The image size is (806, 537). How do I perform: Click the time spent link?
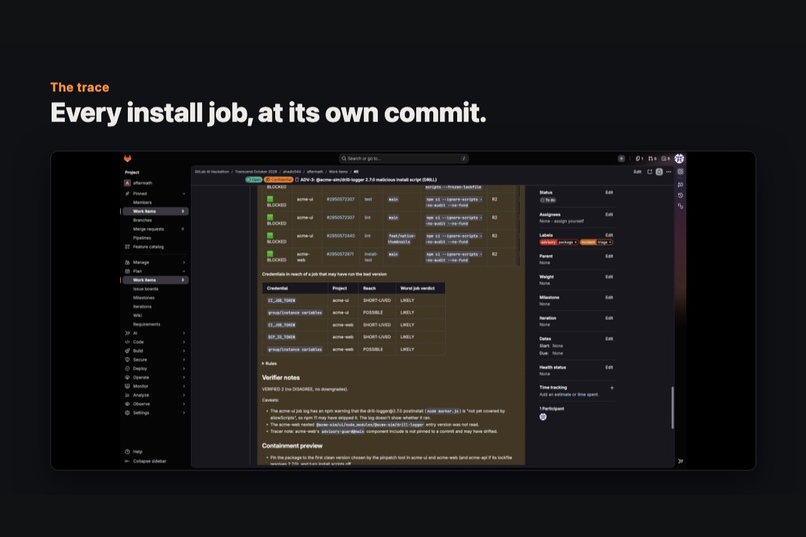(588, 395)
